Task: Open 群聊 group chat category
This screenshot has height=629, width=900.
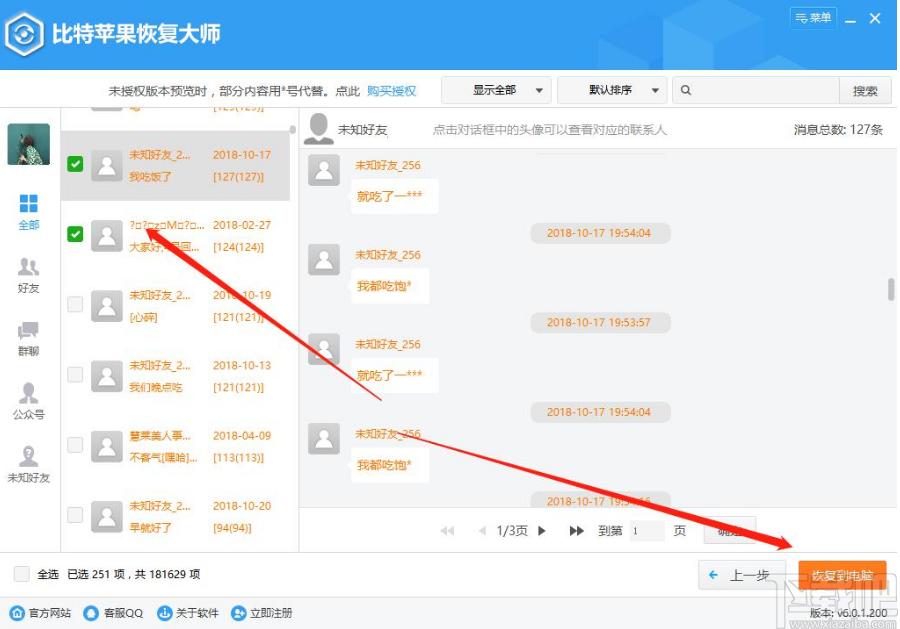Action: [x=28, y=339]
